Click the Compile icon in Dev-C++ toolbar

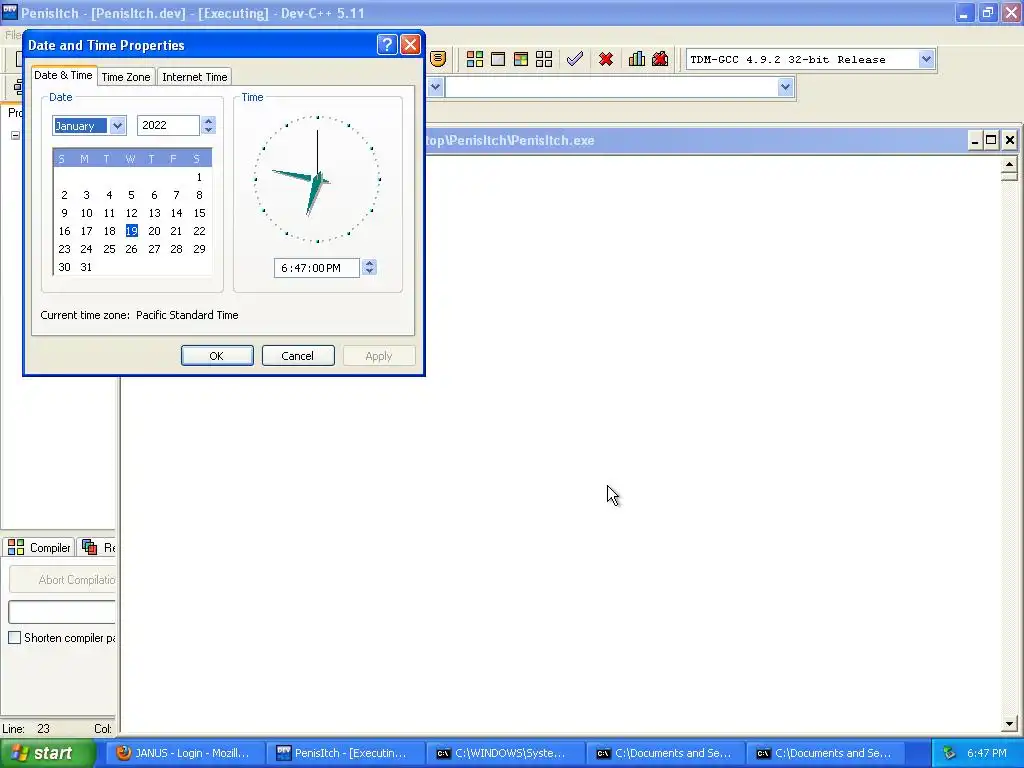475,59
